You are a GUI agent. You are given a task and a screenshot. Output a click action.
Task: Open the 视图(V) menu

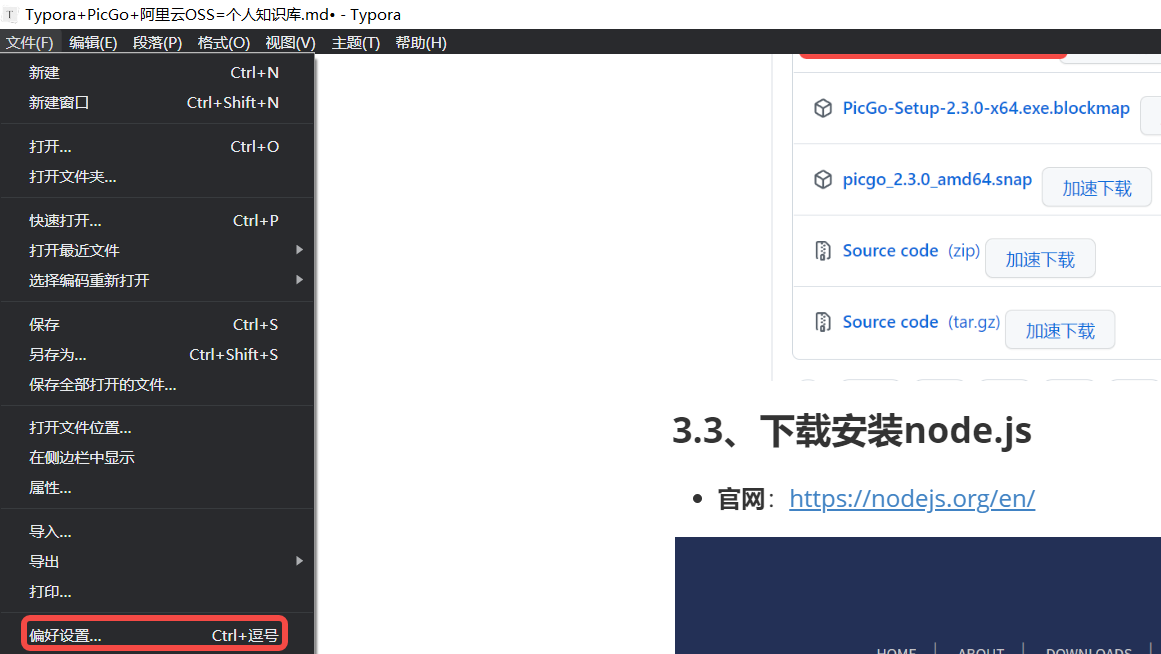(290, 43)
